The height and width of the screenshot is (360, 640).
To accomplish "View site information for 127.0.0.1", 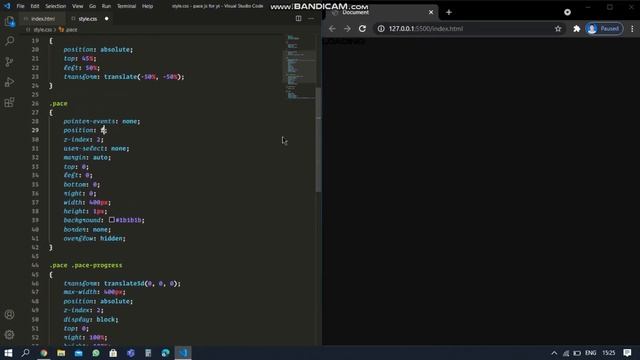I will click(x=381, y=29).
